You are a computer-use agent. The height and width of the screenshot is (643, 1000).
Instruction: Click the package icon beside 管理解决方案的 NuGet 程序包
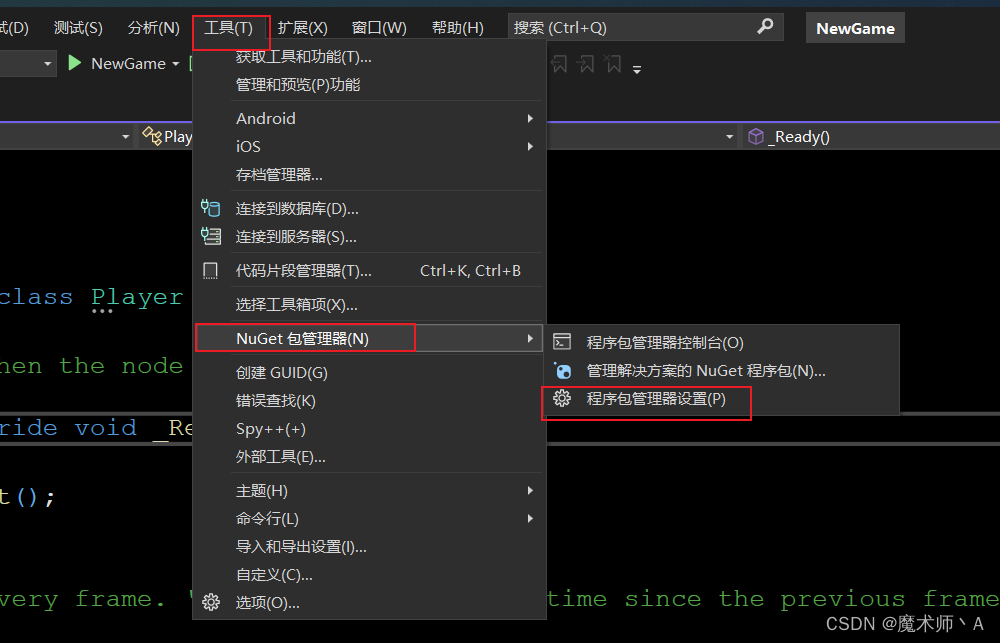click(x=562, y=370)
